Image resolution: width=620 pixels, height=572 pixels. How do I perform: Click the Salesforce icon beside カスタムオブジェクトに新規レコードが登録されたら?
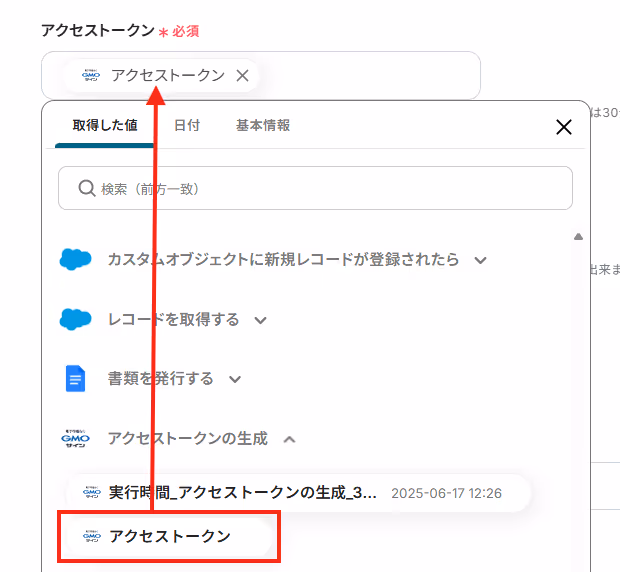[x=76, y=260]
